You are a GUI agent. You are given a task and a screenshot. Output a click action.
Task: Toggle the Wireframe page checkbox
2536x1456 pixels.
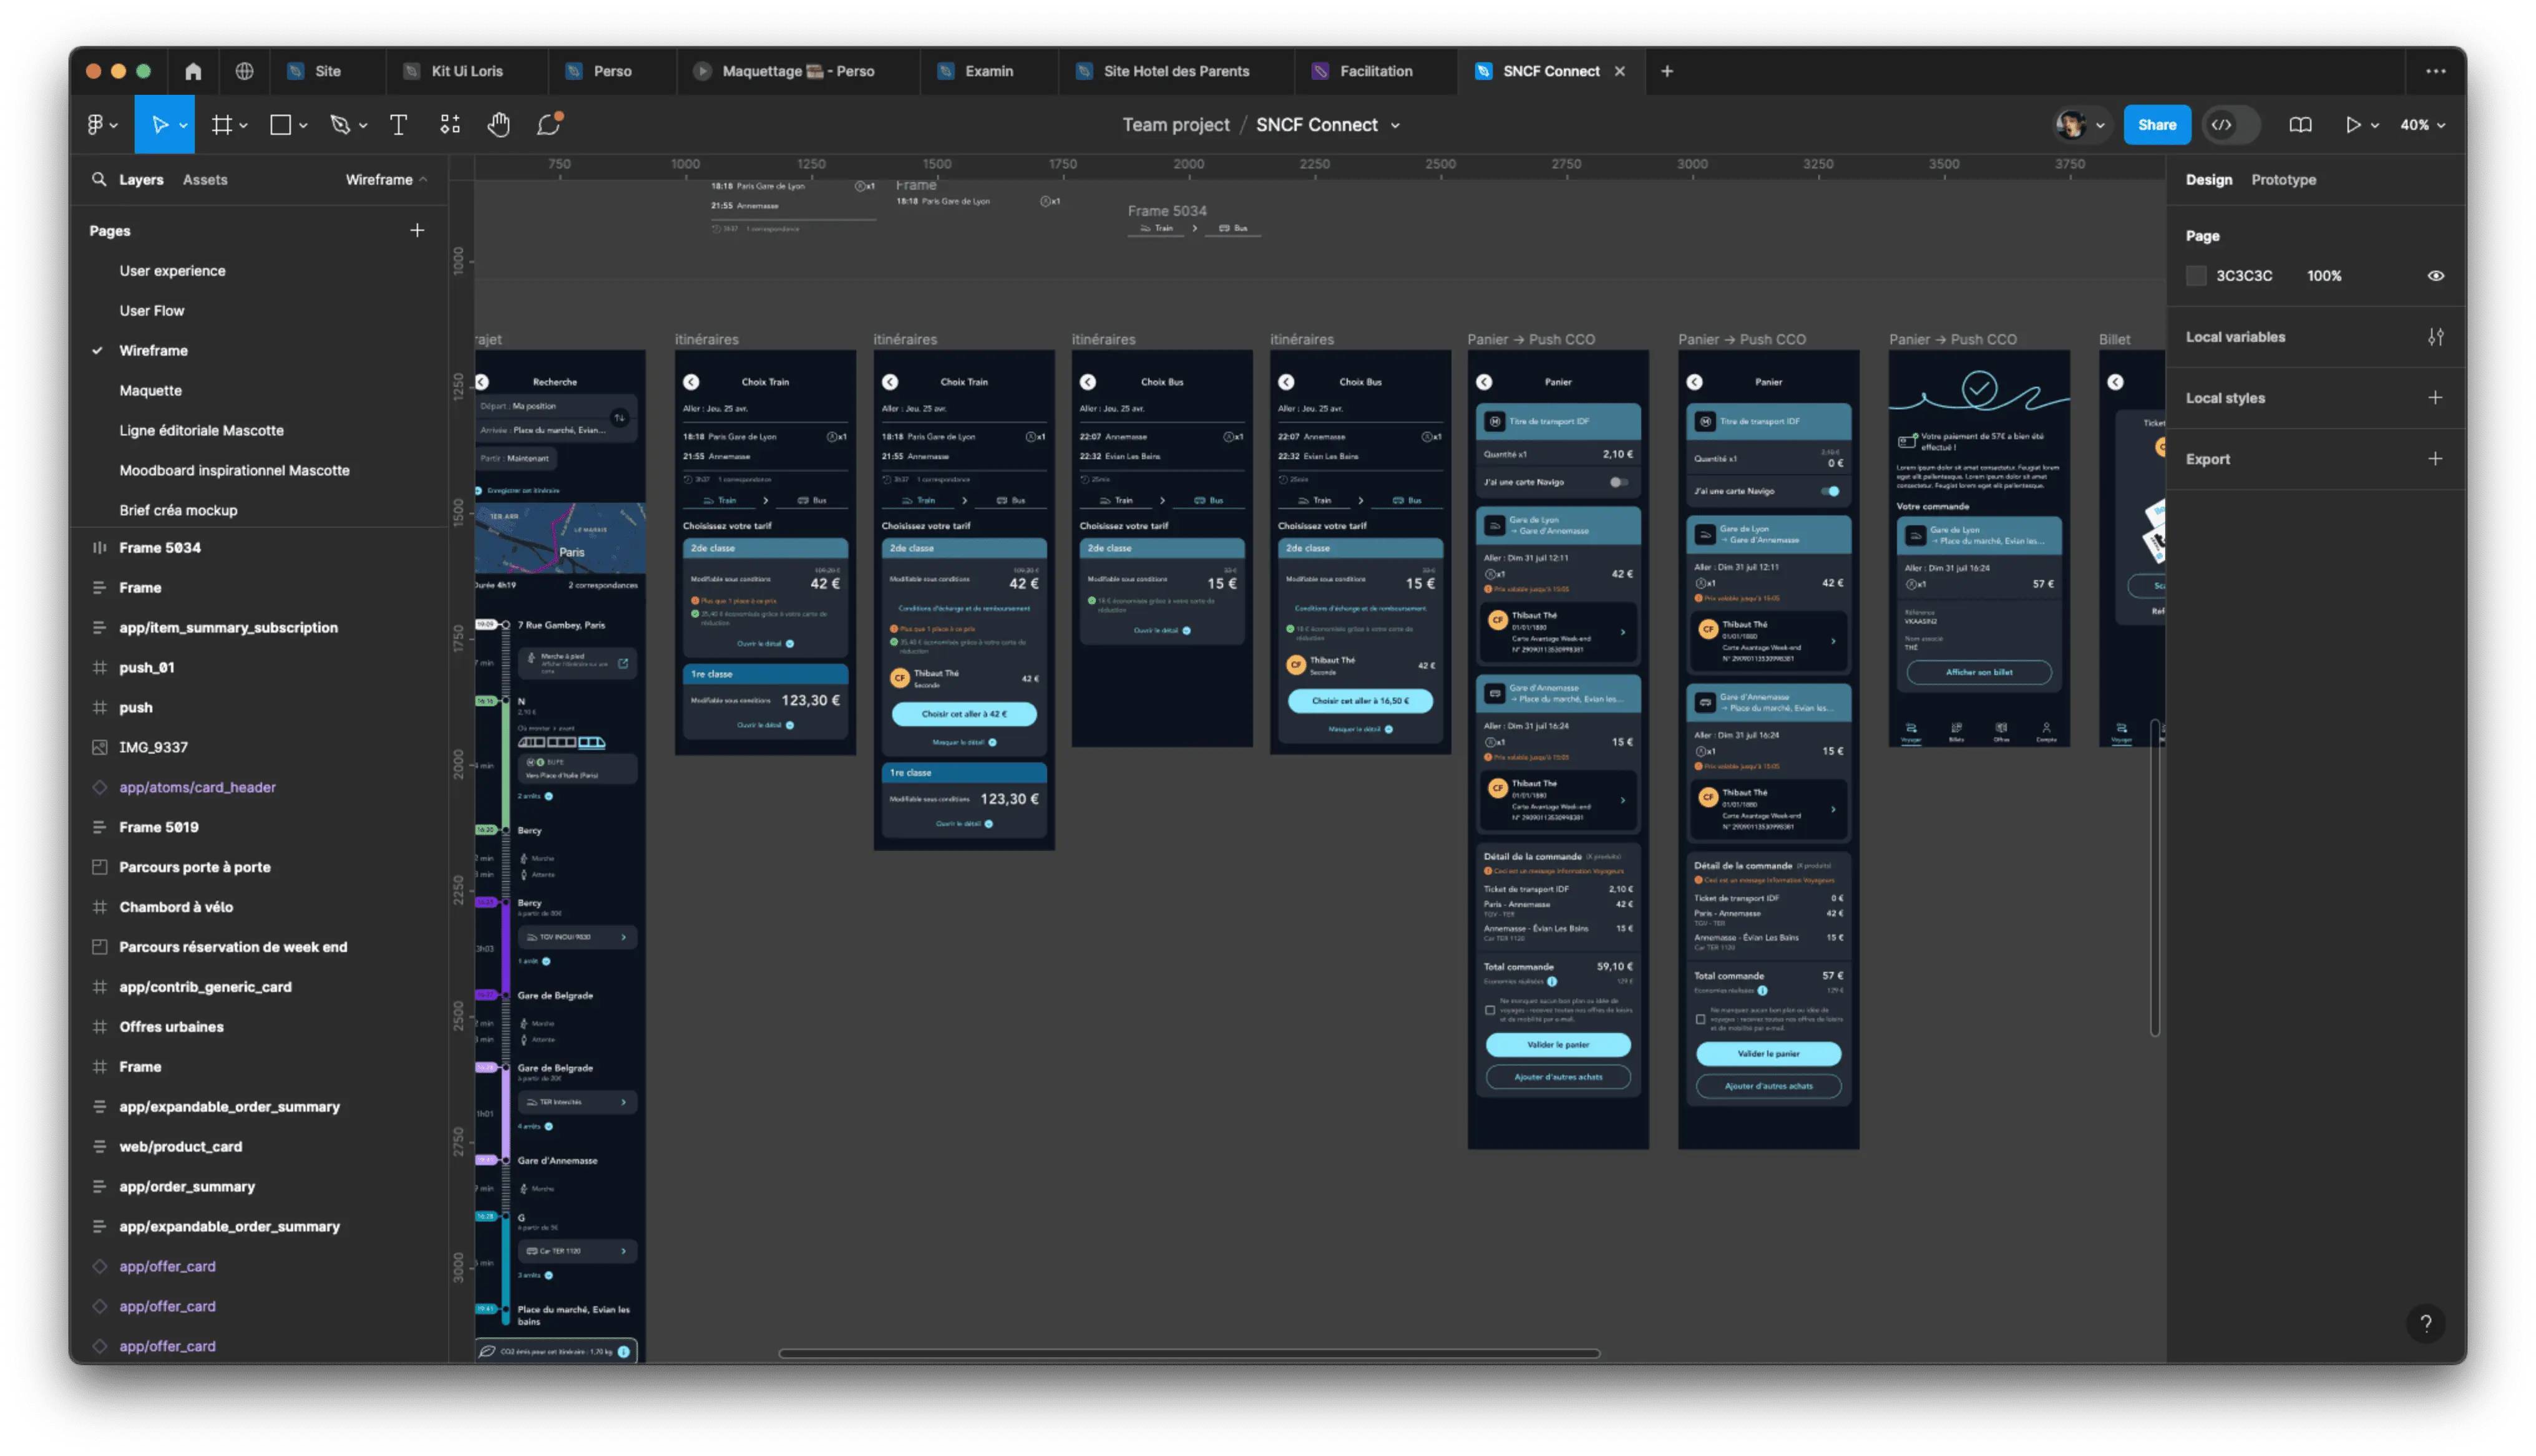[x=97, y=350]
